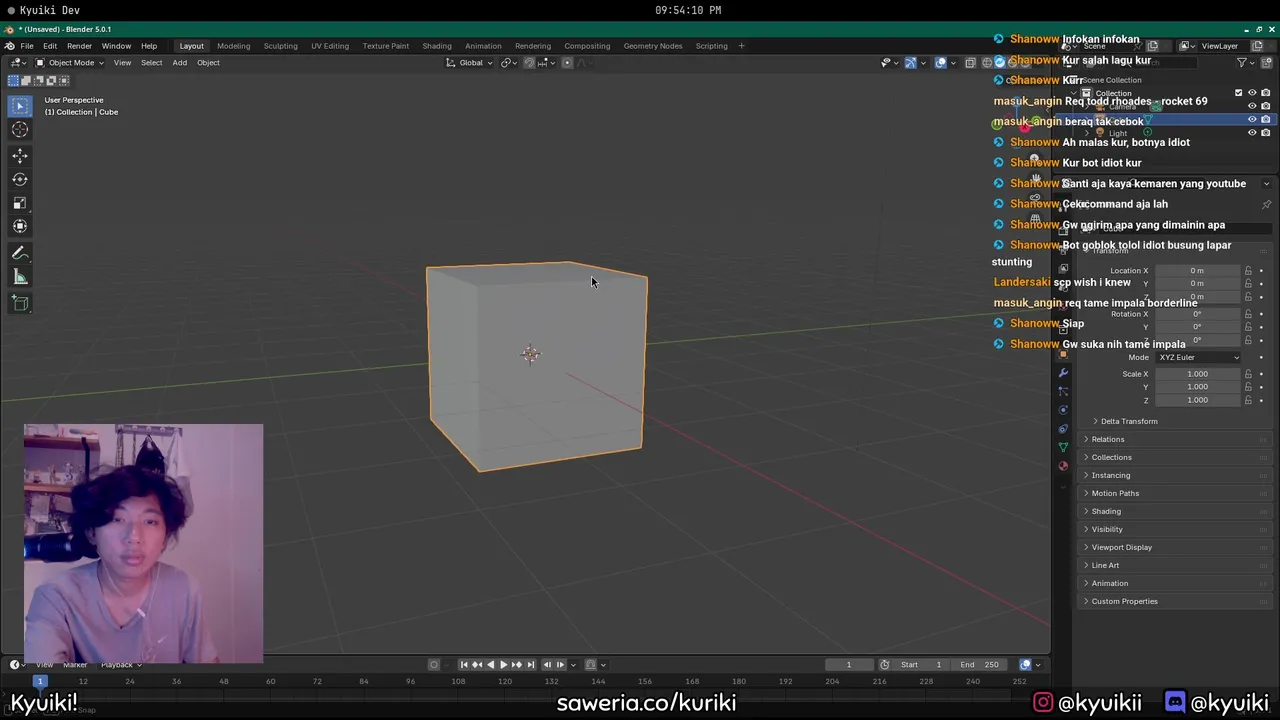
Task: Open the viewport Object menu
Action: pyautogui.click(x=208, y=62)
